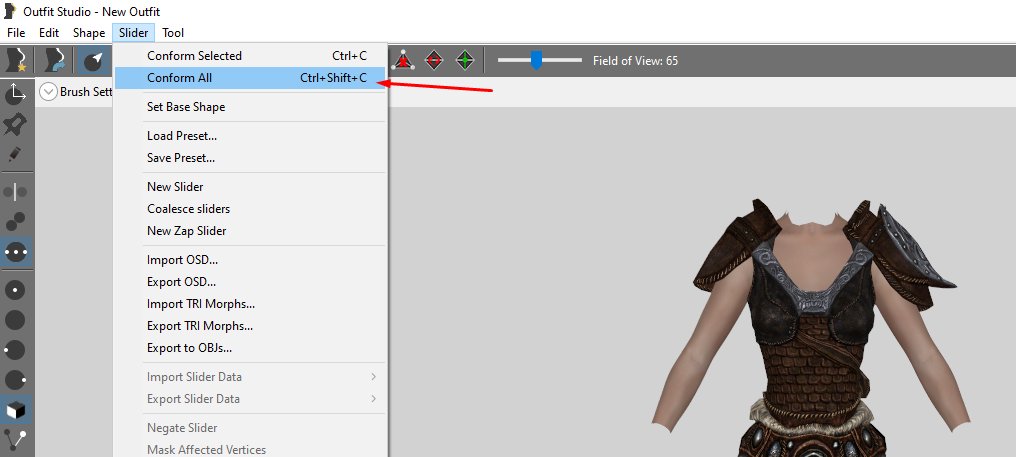Select the brush icon with dot on left

click(x=15, y=349)
